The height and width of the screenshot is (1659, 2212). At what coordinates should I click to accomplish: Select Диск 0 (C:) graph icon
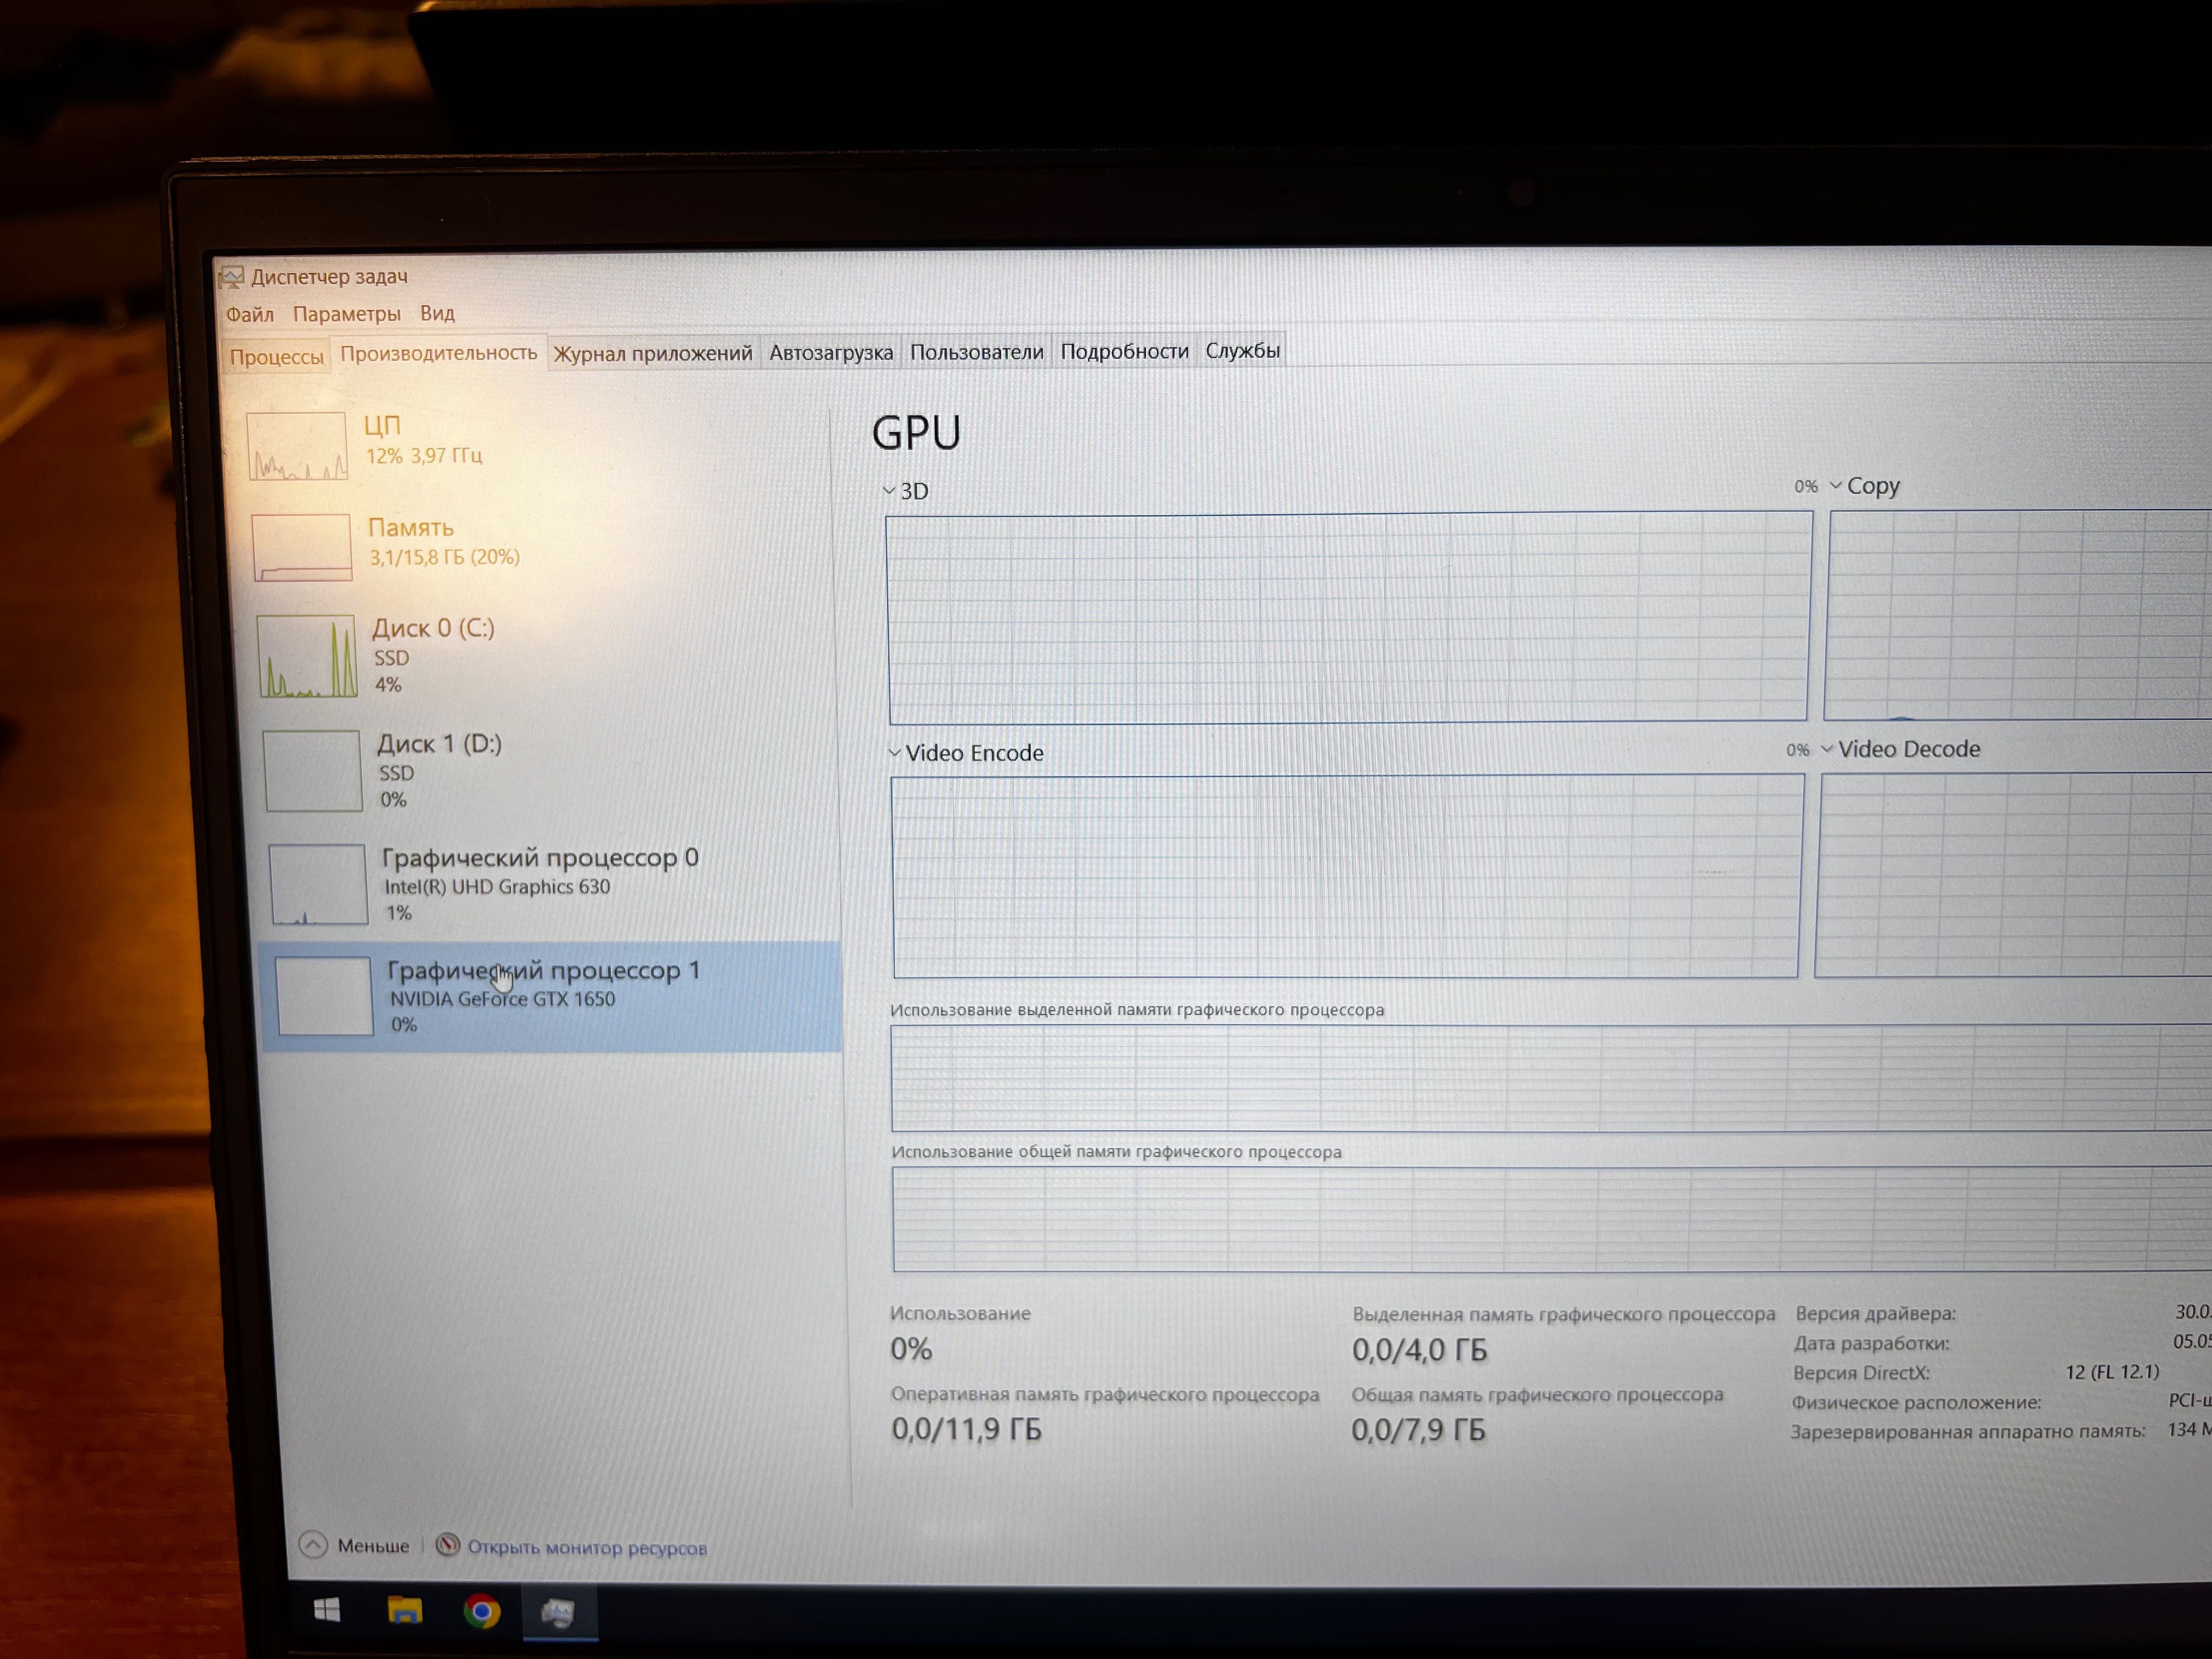click(308, 656)
